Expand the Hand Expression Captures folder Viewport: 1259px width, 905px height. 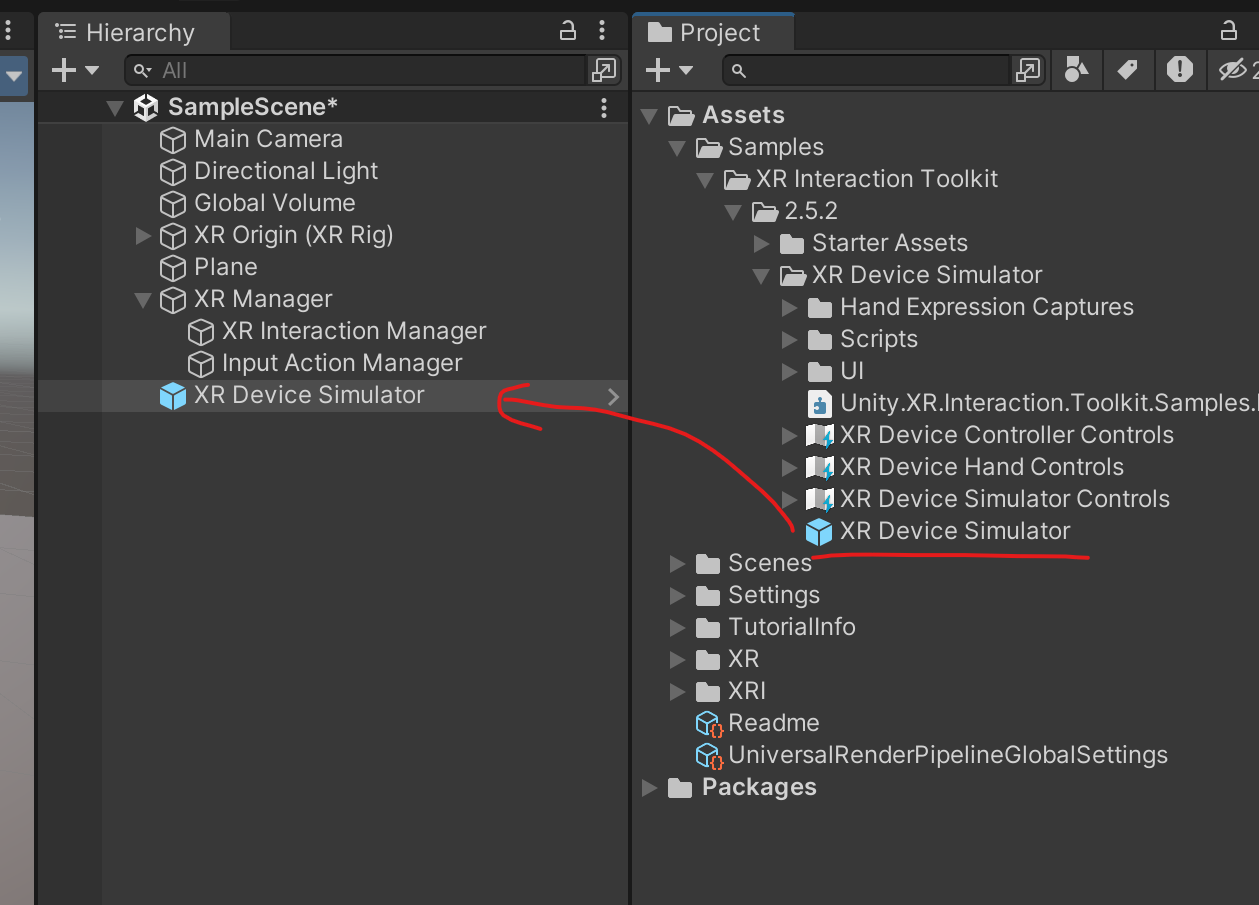pyautogui.click(x=789, y=307)
